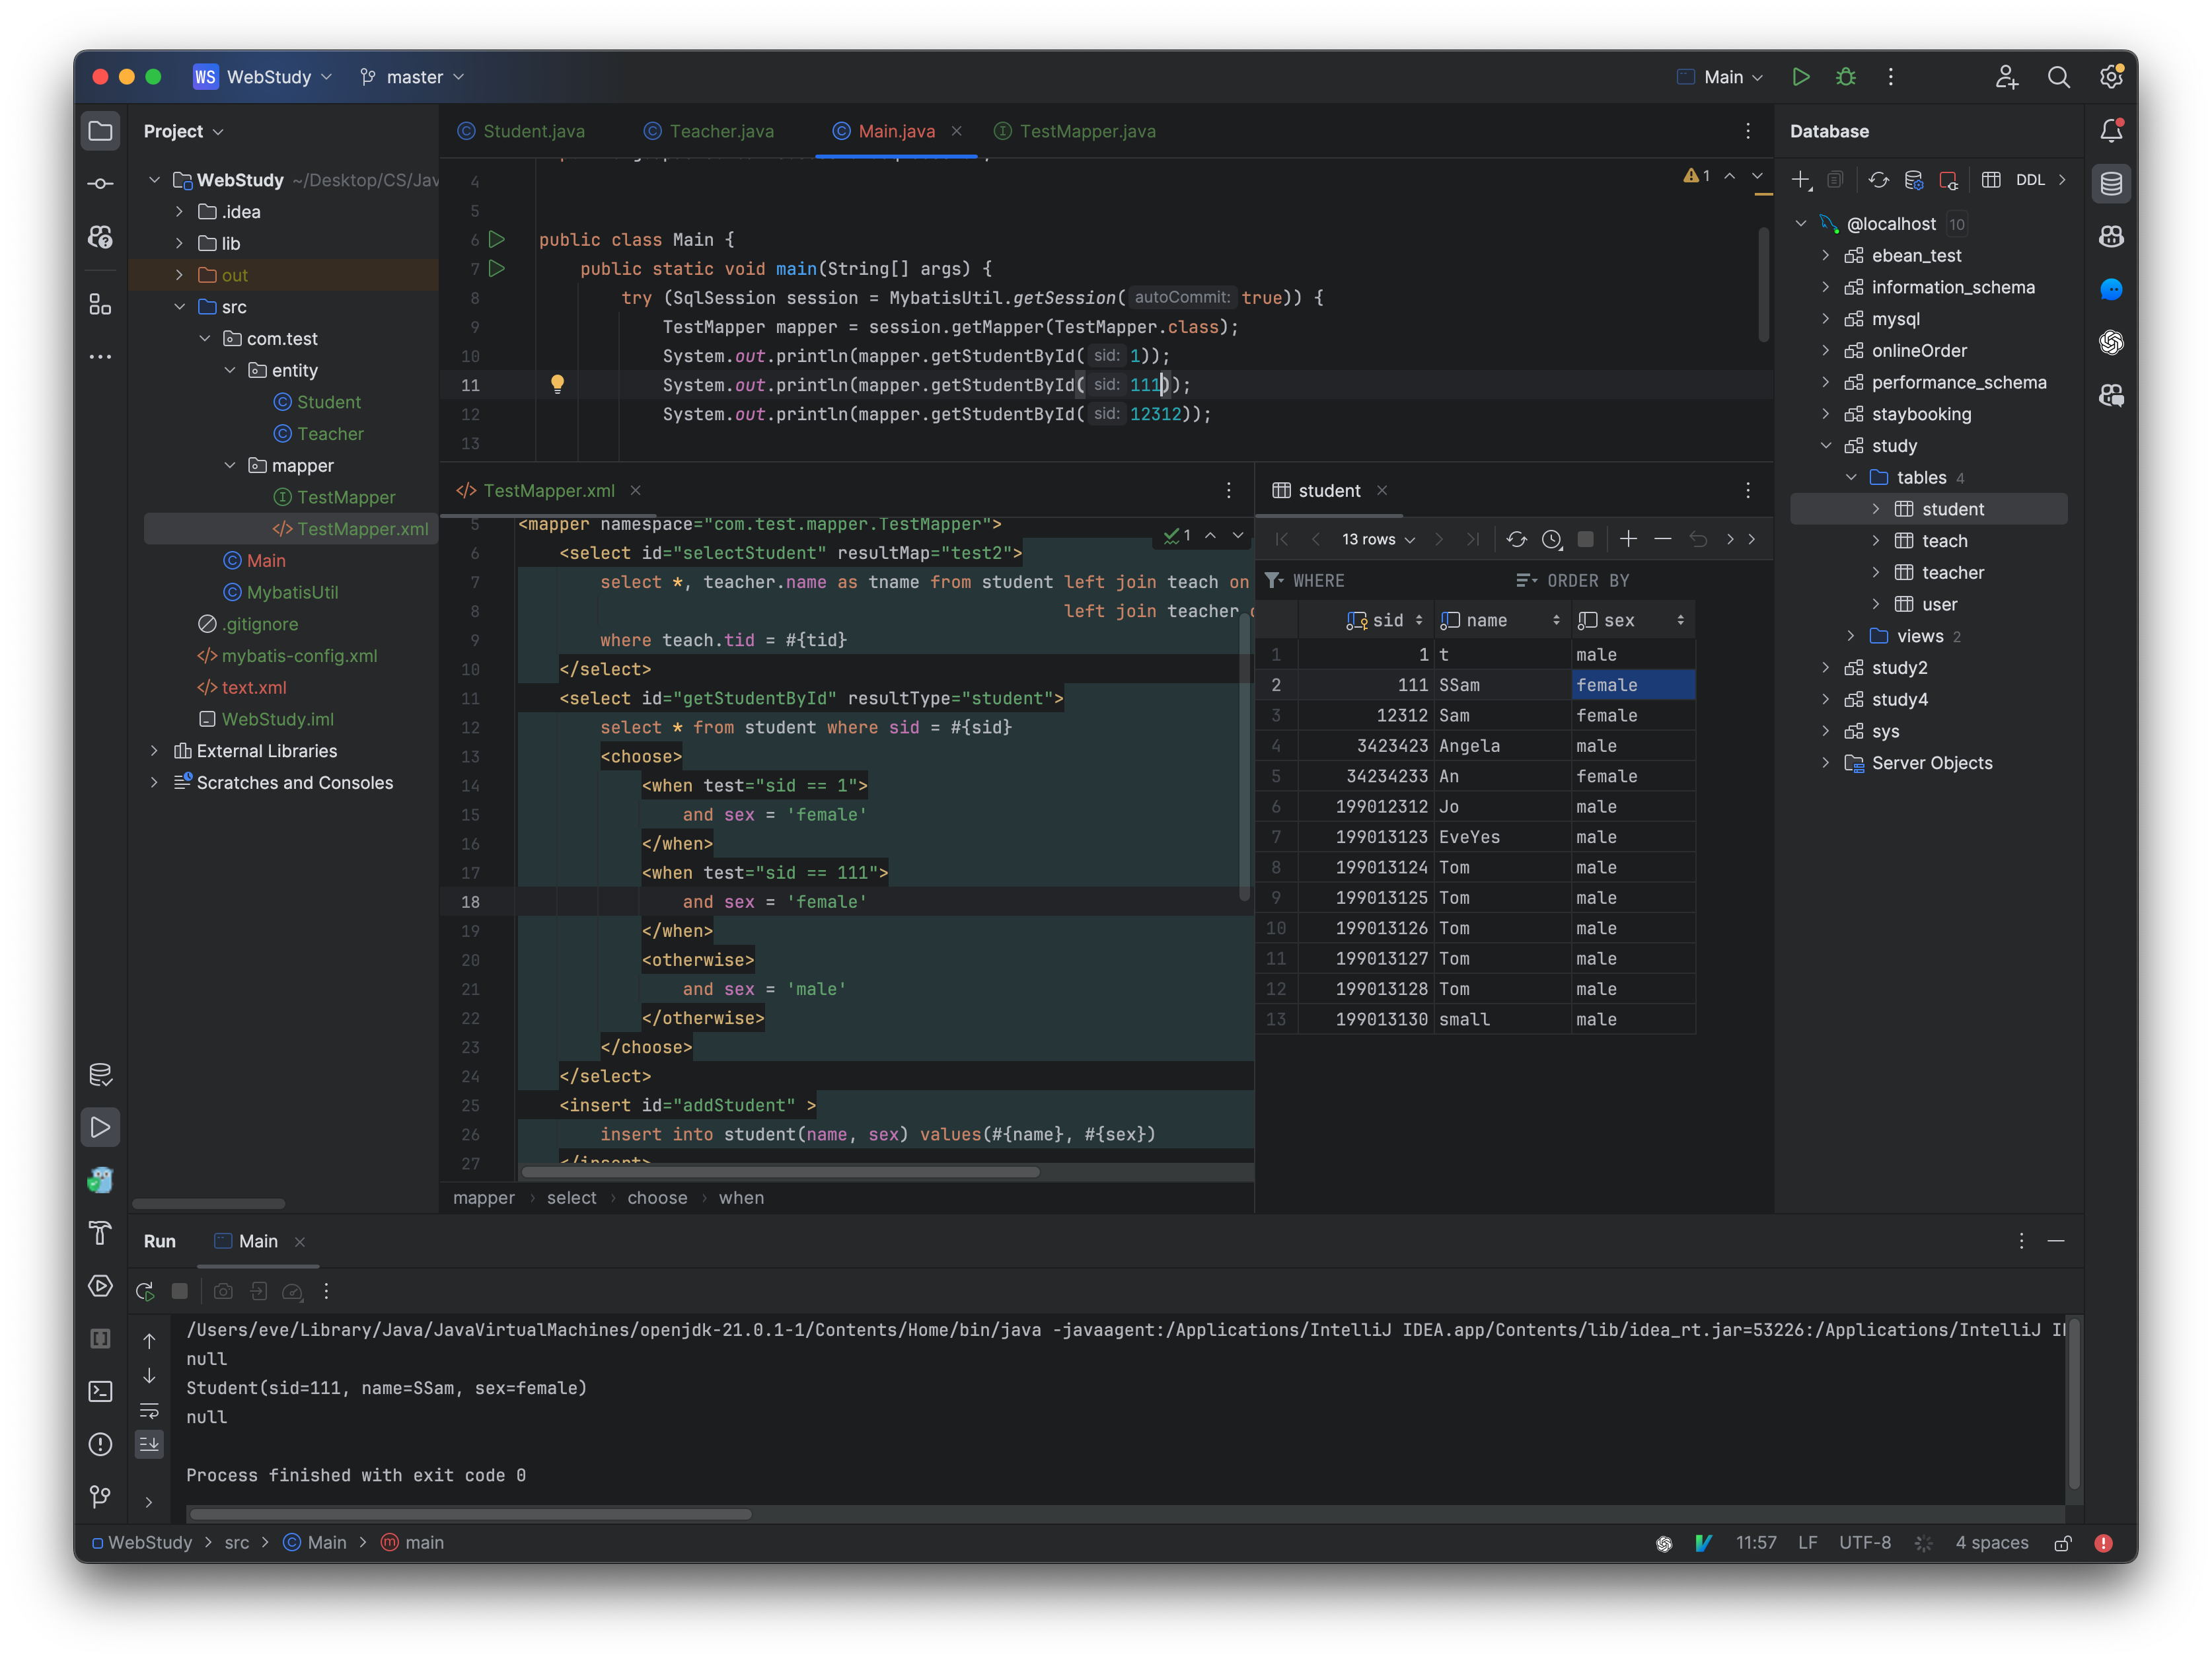Start debugging using the bug icon

tap(1845, 77)
